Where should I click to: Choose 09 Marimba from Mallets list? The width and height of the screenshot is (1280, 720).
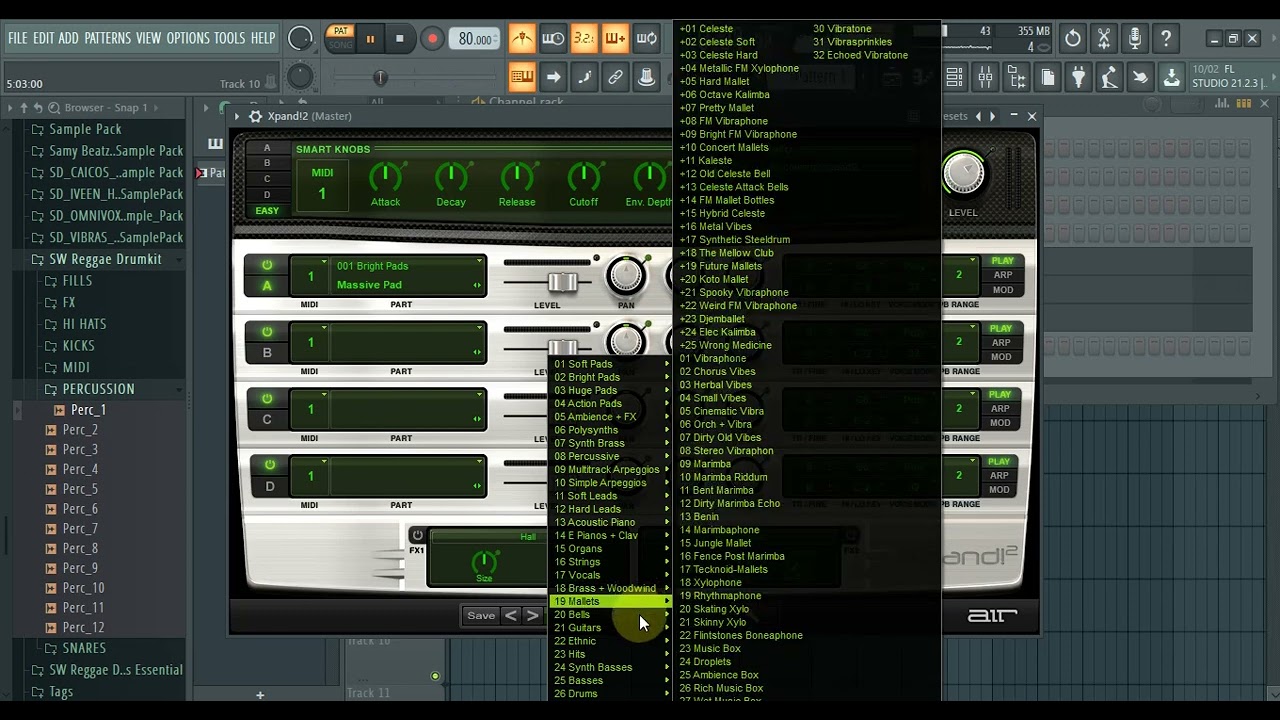pos(705,464)
